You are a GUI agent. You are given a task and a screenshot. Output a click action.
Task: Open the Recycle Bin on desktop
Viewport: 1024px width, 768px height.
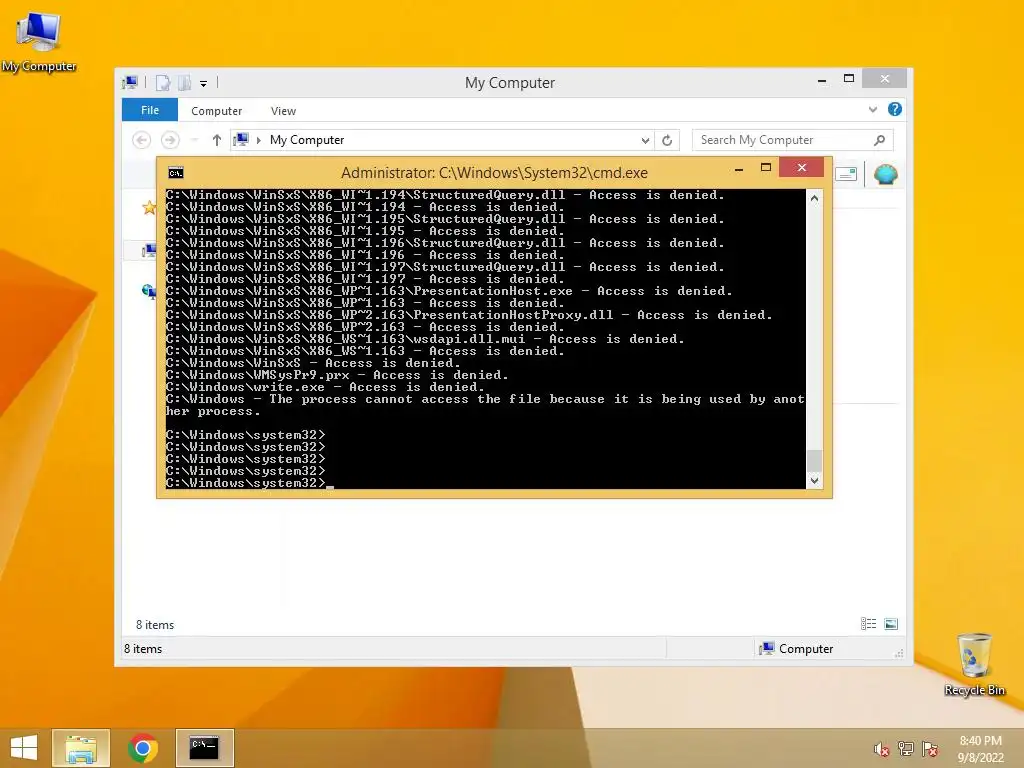click(x=974, y=664)
